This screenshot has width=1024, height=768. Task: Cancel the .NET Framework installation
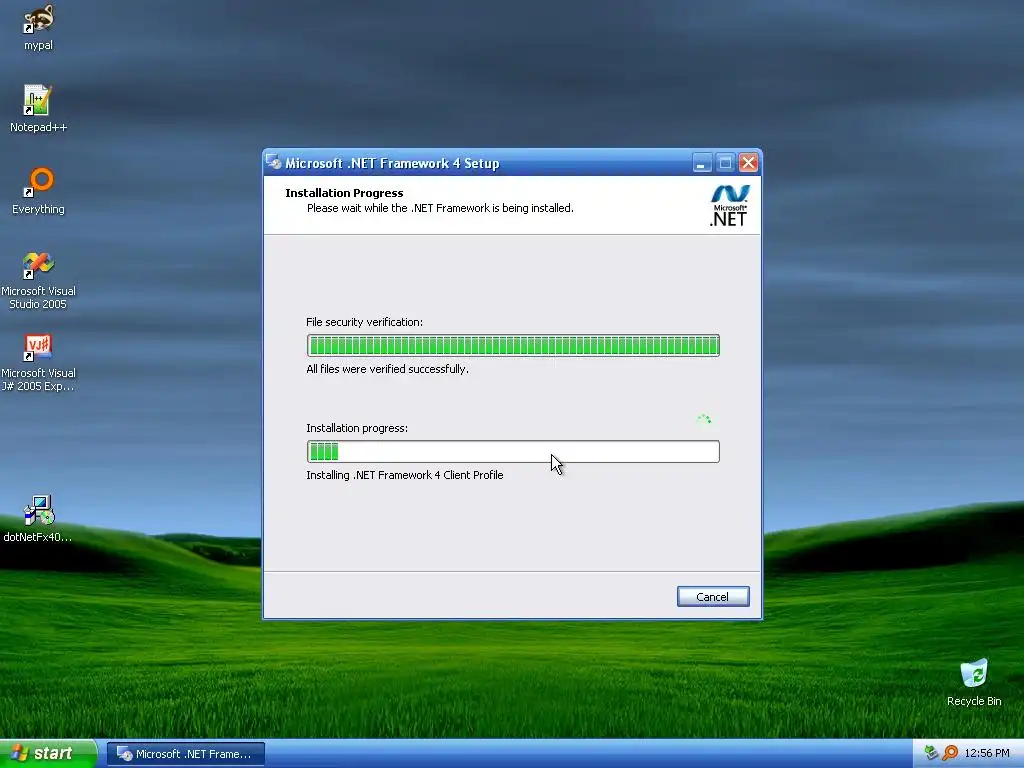tap(712, 596)
